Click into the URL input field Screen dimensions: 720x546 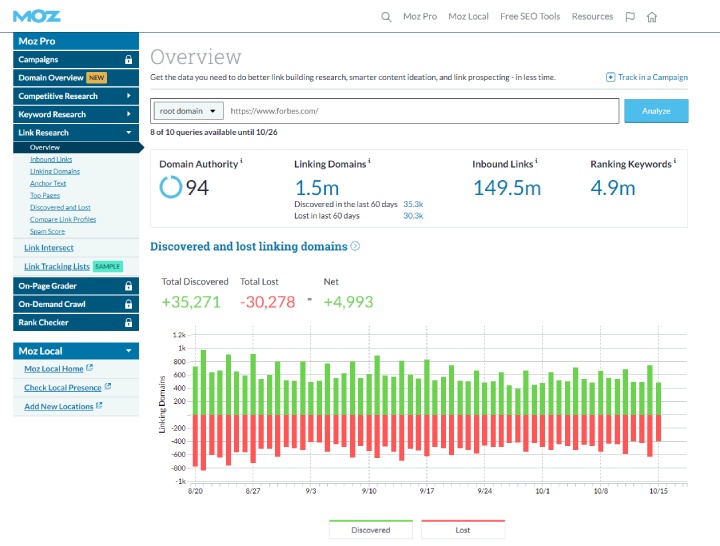[422, 111]
